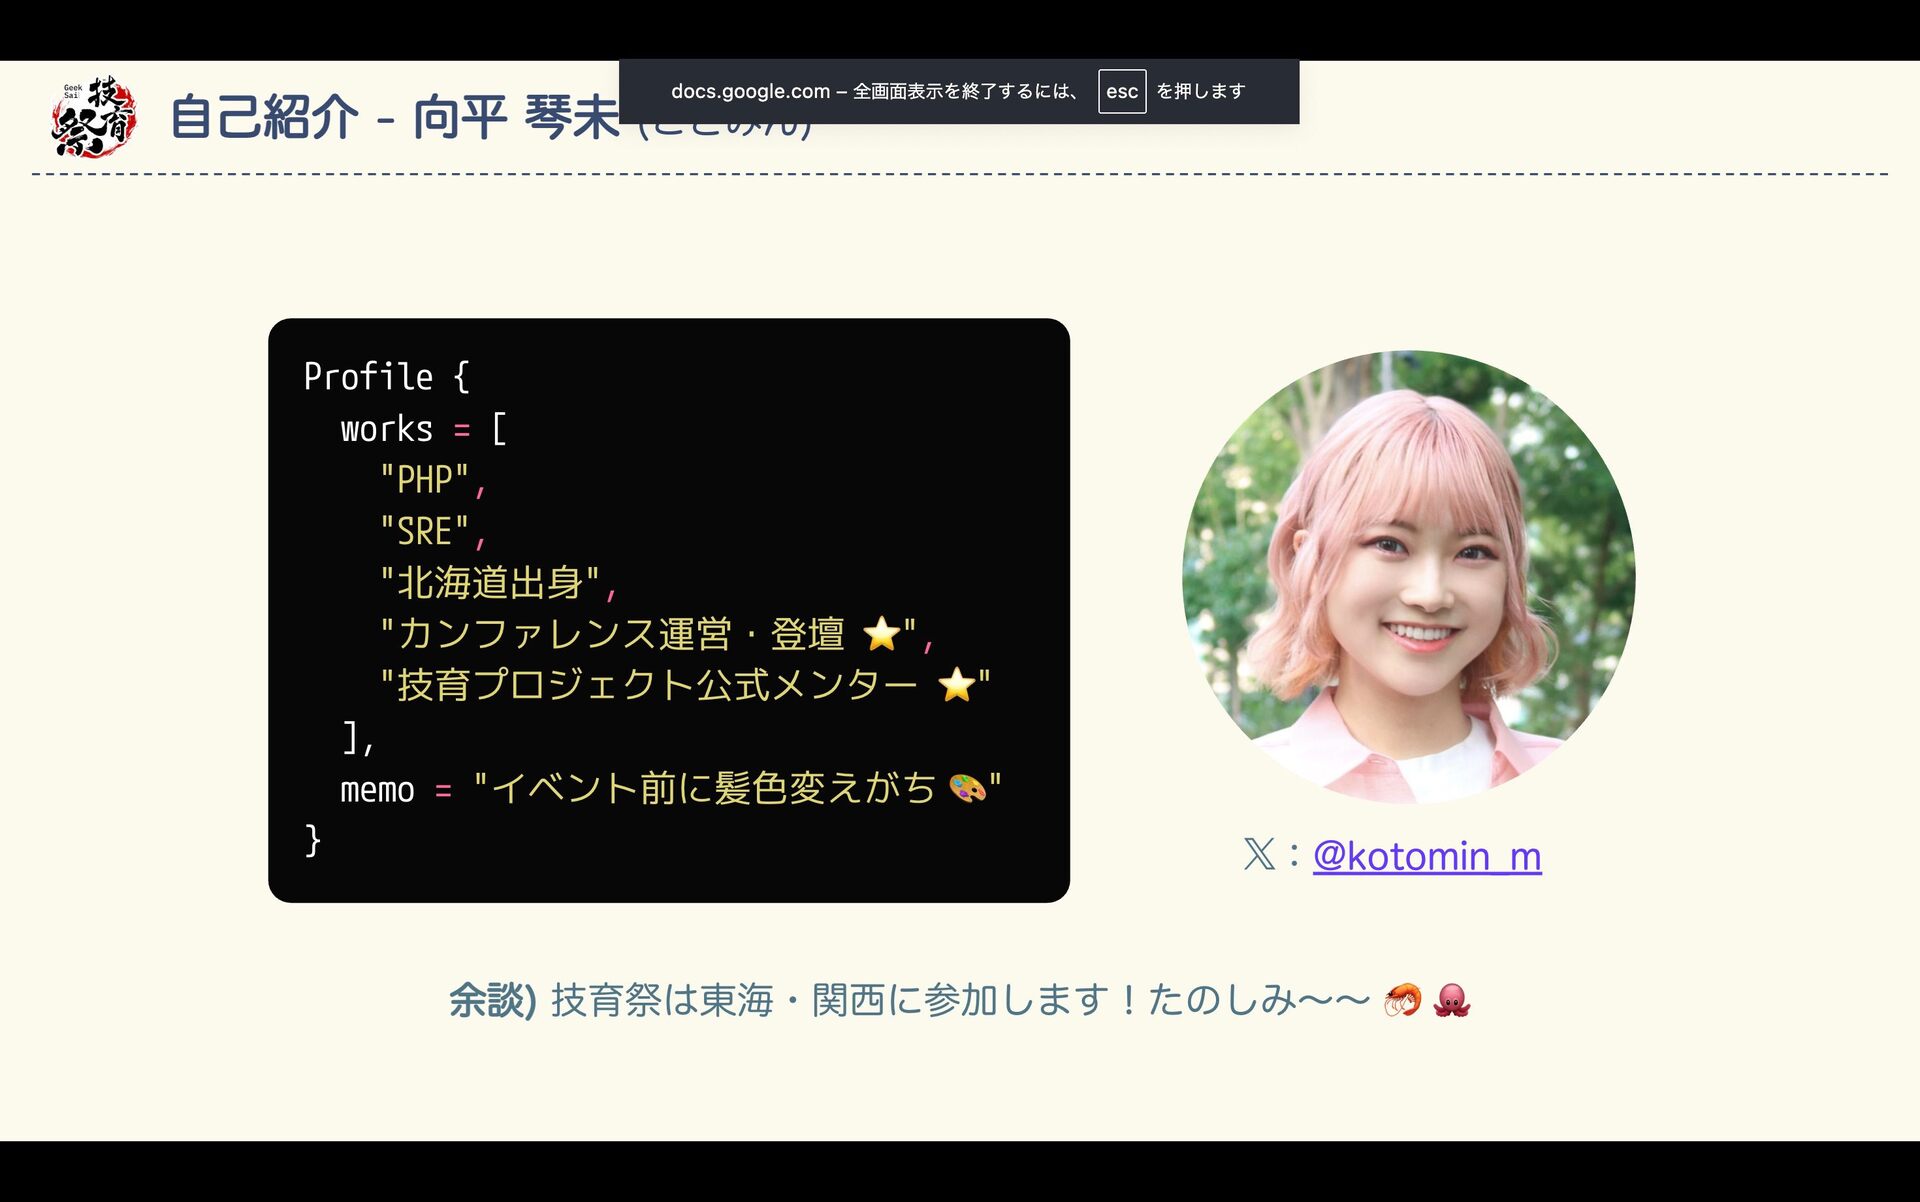The height and width of the screenshot is (1202, 1920).
Task: Click the shrimp emoji in footer text
Action: (1402, 999)
